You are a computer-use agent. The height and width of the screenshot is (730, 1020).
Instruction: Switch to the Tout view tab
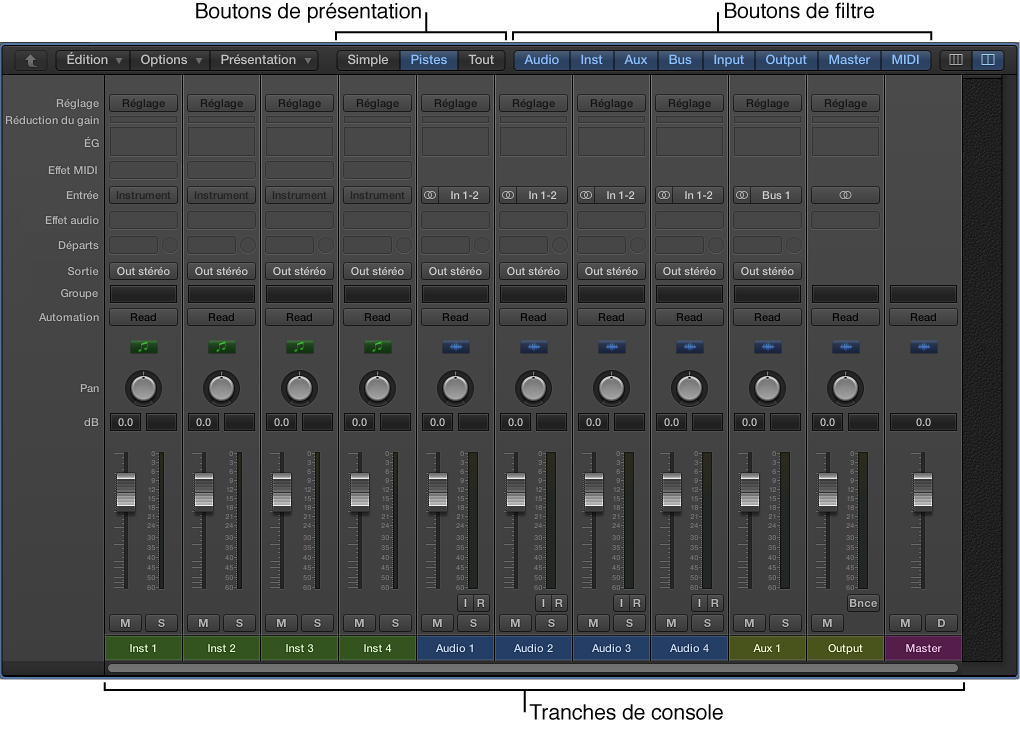coord(481,60)
